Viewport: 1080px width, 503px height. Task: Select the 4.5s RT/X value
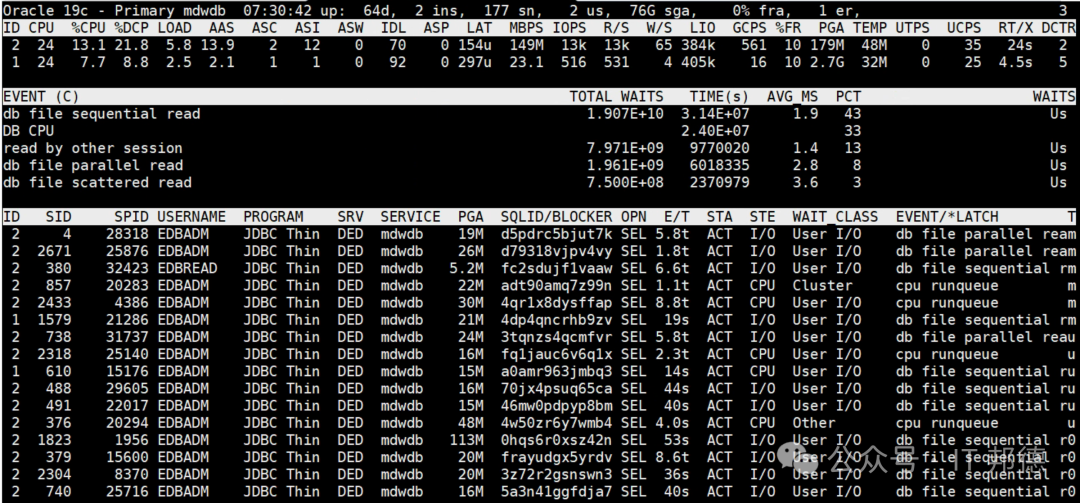click(x=1015, y=62)
